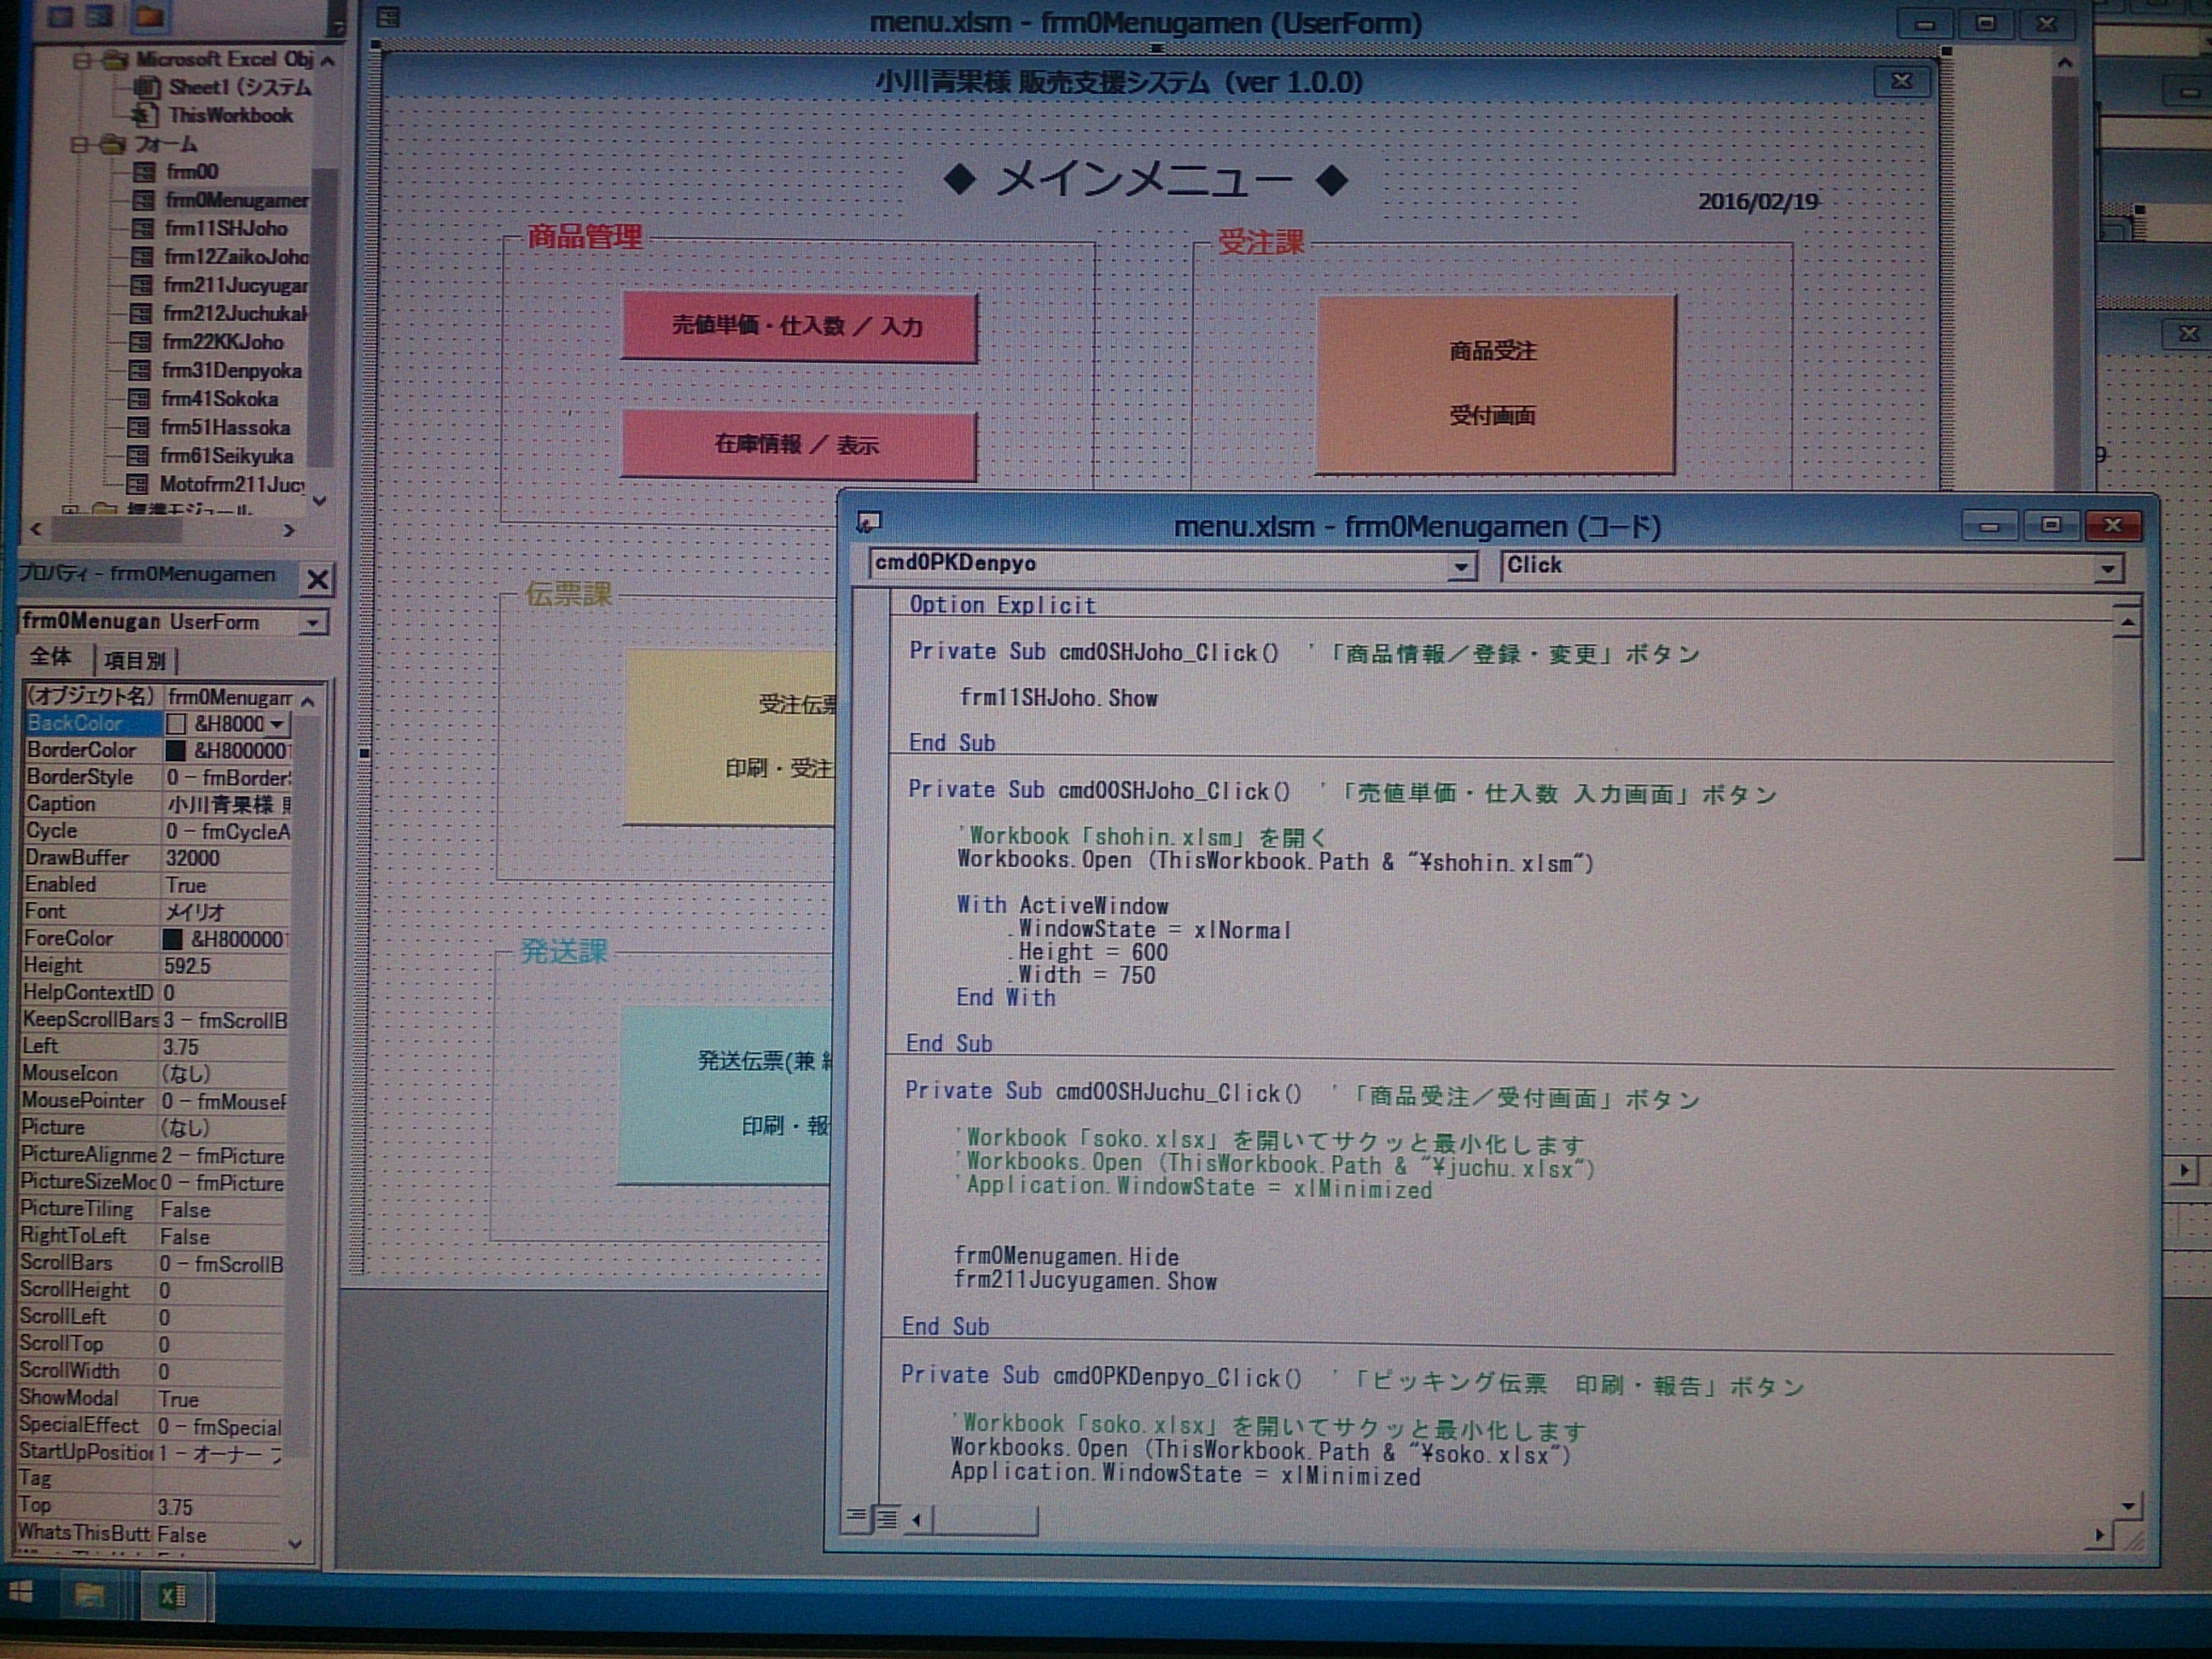Collapse the Microsoft Excel Objects folder

[82, 61]
